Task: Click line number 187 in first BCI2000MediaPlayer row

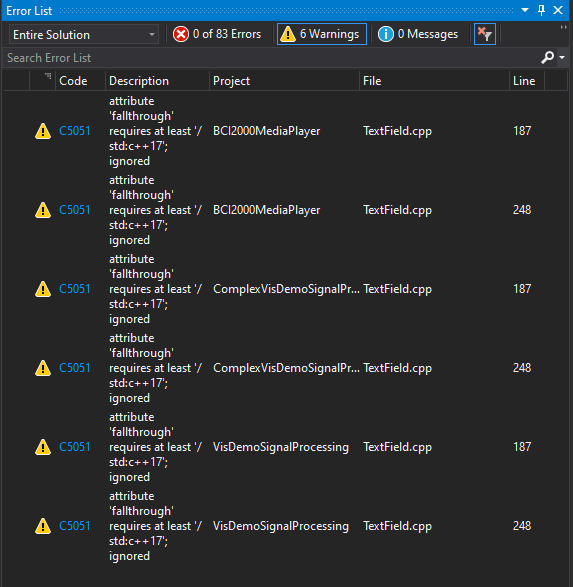Action: tap(522, 131)
